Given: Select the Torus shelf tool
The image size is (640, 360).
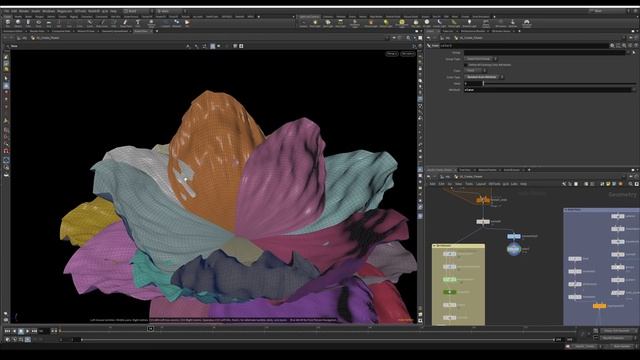Looking at the screenshot, I should [x=38, y=23].
